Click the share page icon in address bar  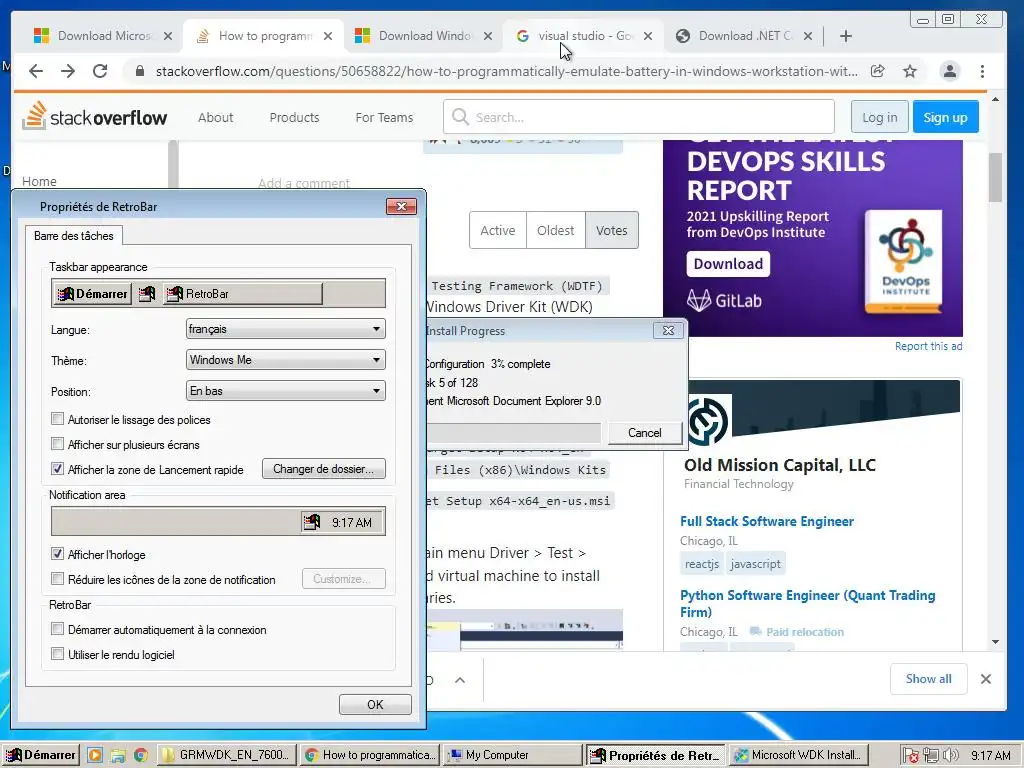click(x=878, y=71)
